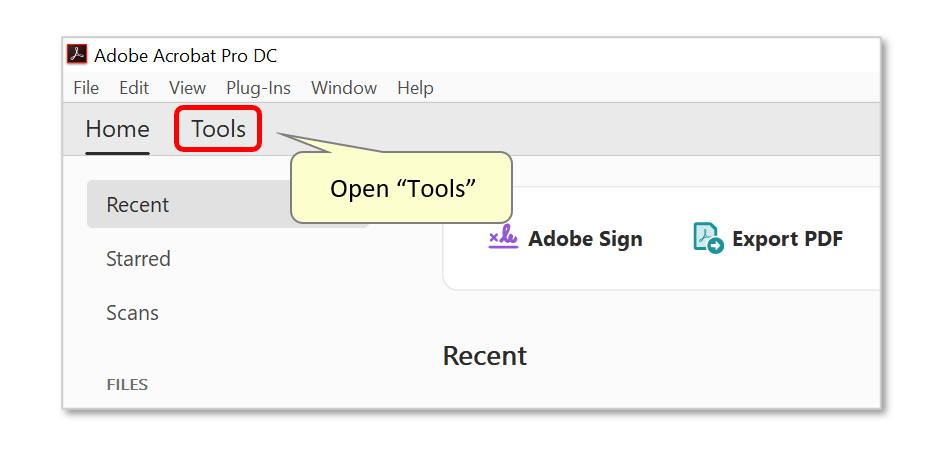
Task: Click the Adobe Acrobat Pro DC title text
Action: (x=186, y=55)
